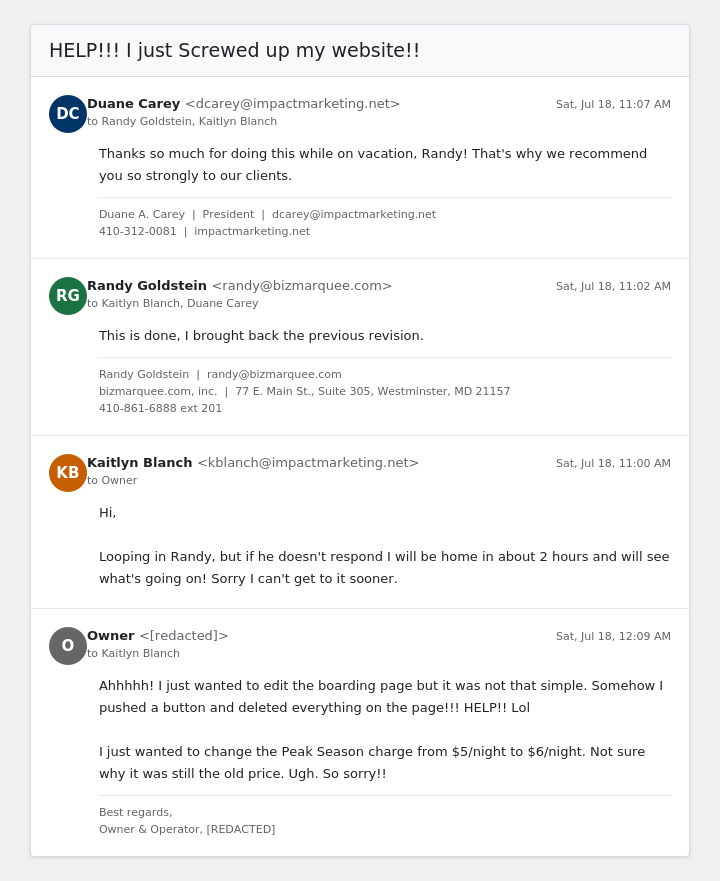720x881 pixels.
Task: Expand the 'to Owner' recipient line
Action: point(112,480)
